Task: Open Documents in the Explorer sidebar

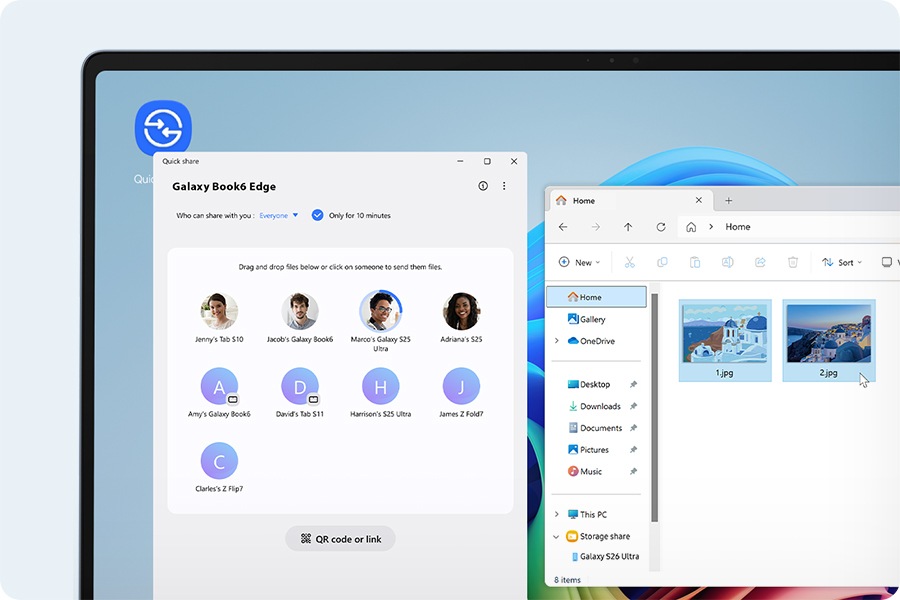Action: pos(595,428)
